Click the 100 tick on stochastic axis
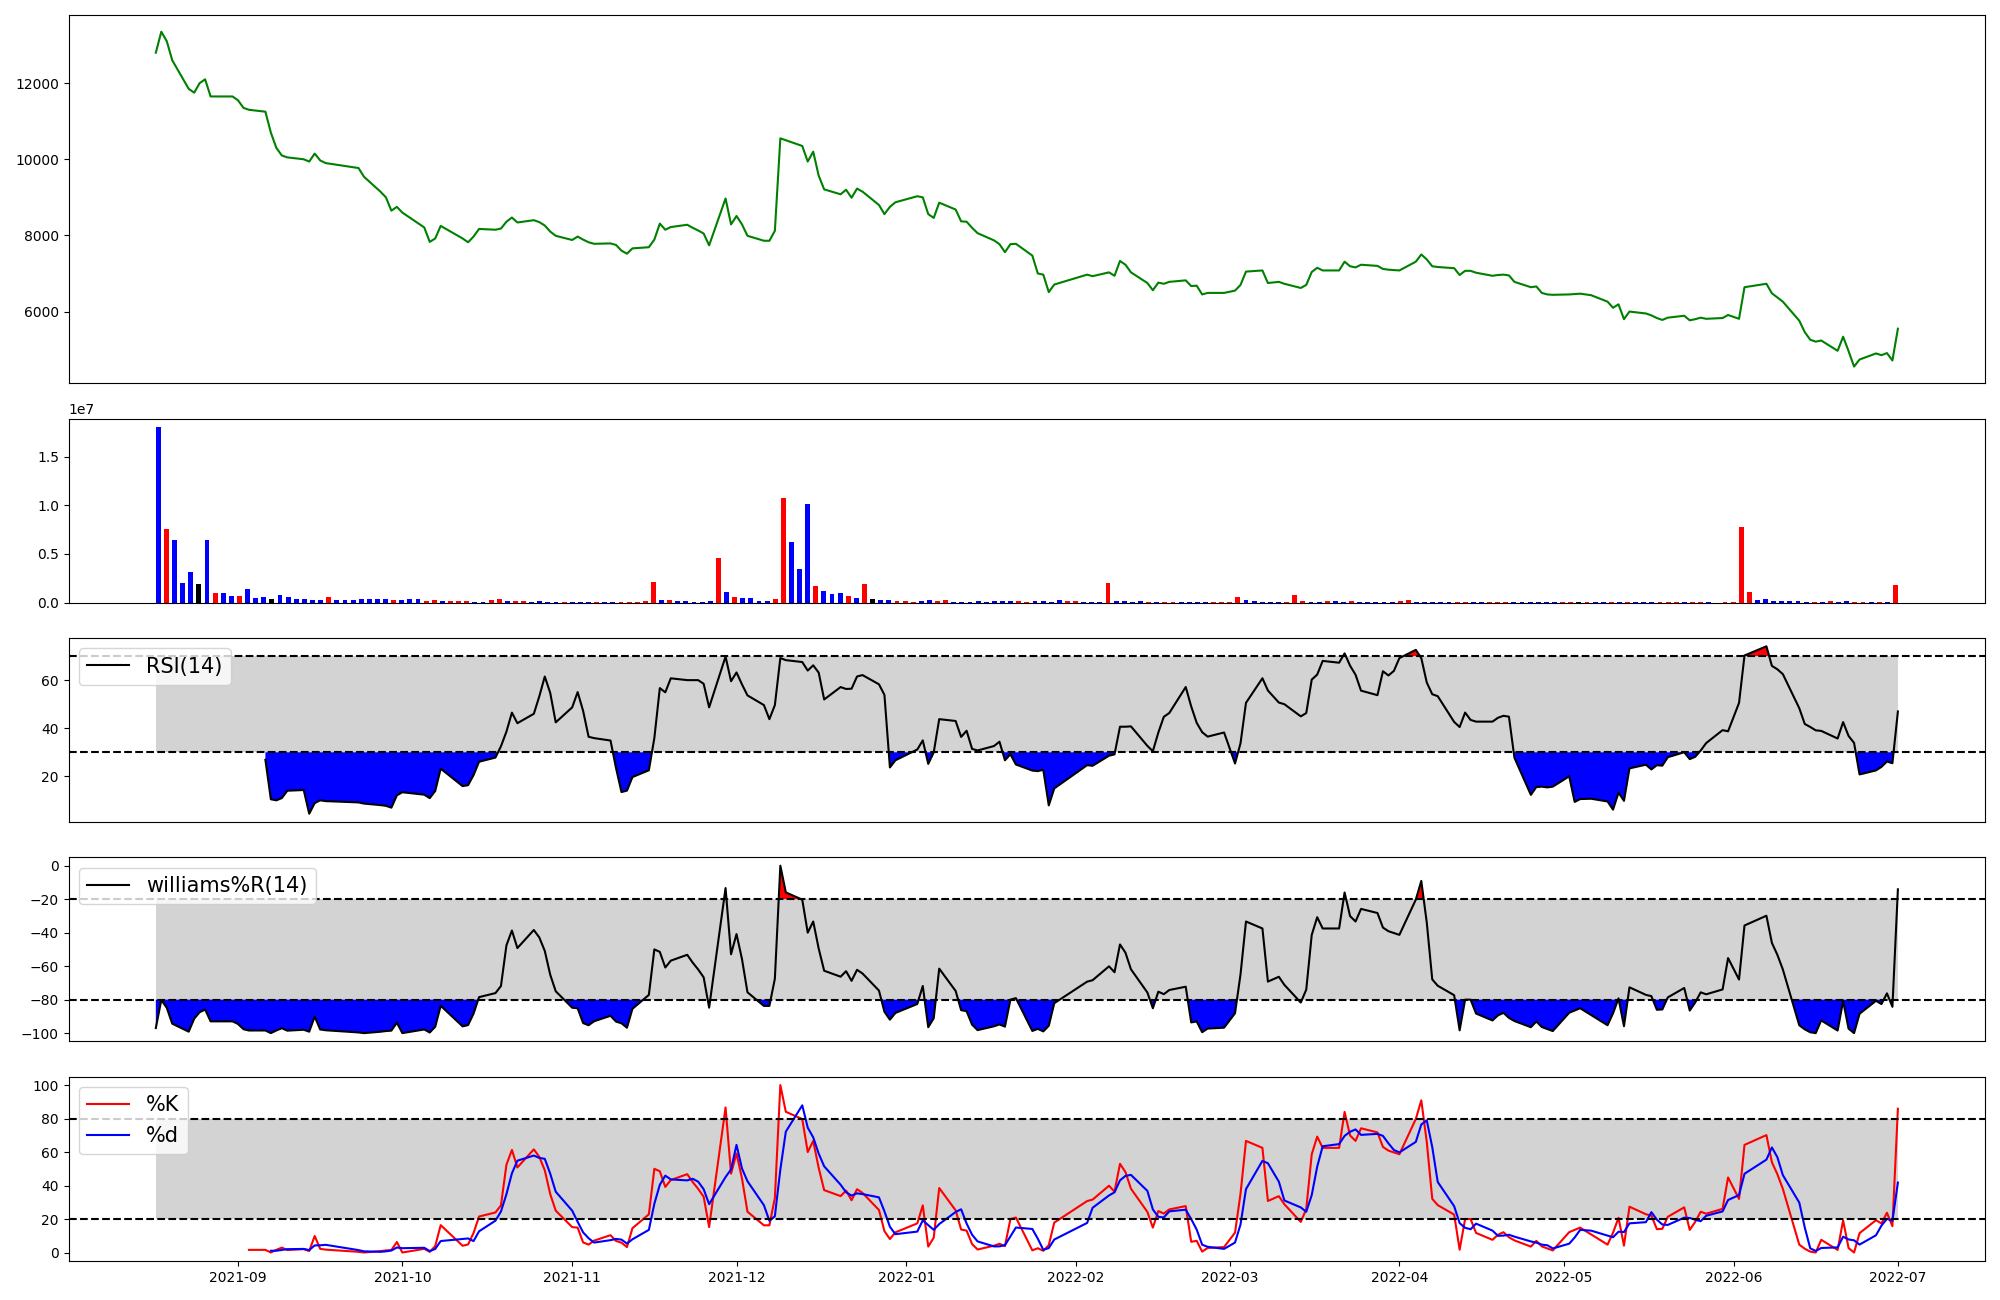 [46, 1086]
